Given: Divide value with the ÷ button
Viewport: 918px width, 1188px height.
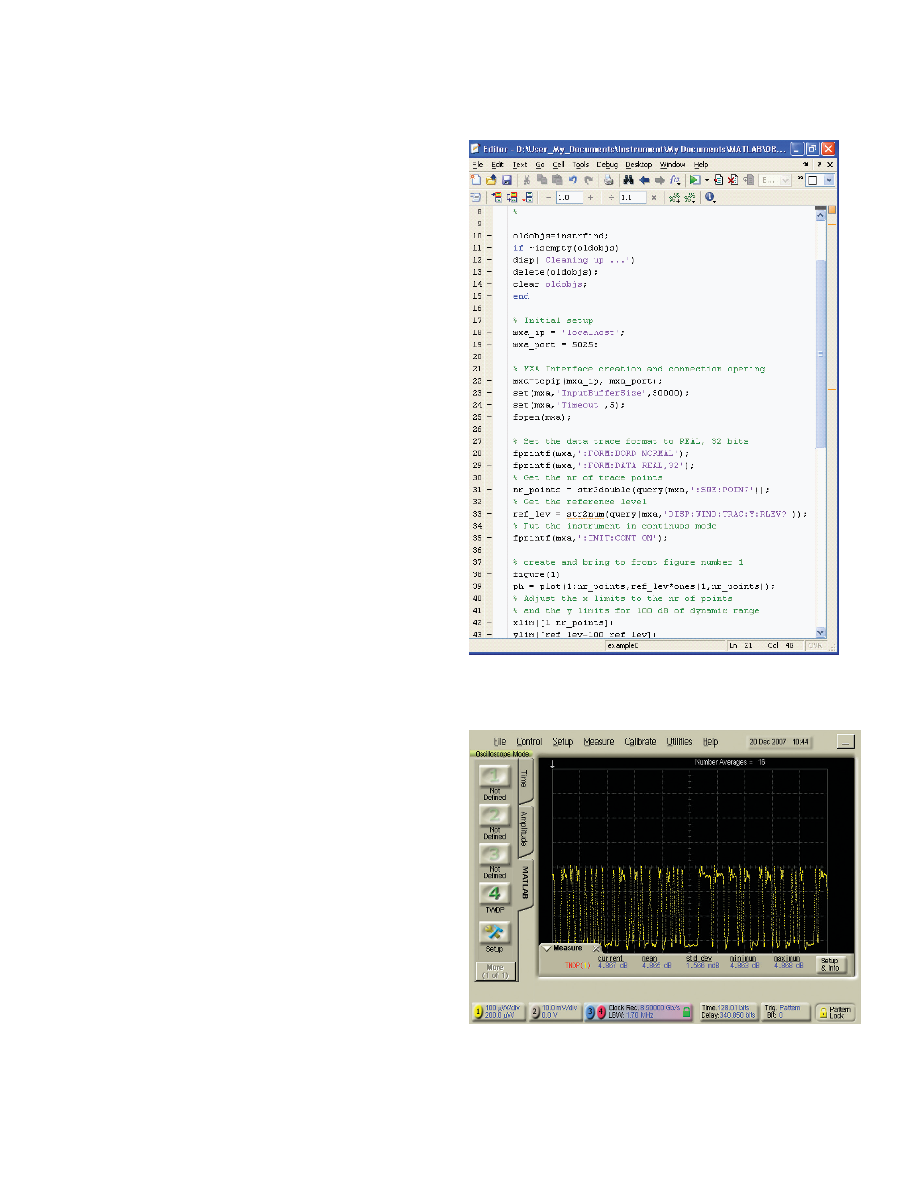Looking at the screenshot, I should pos(611,198).
